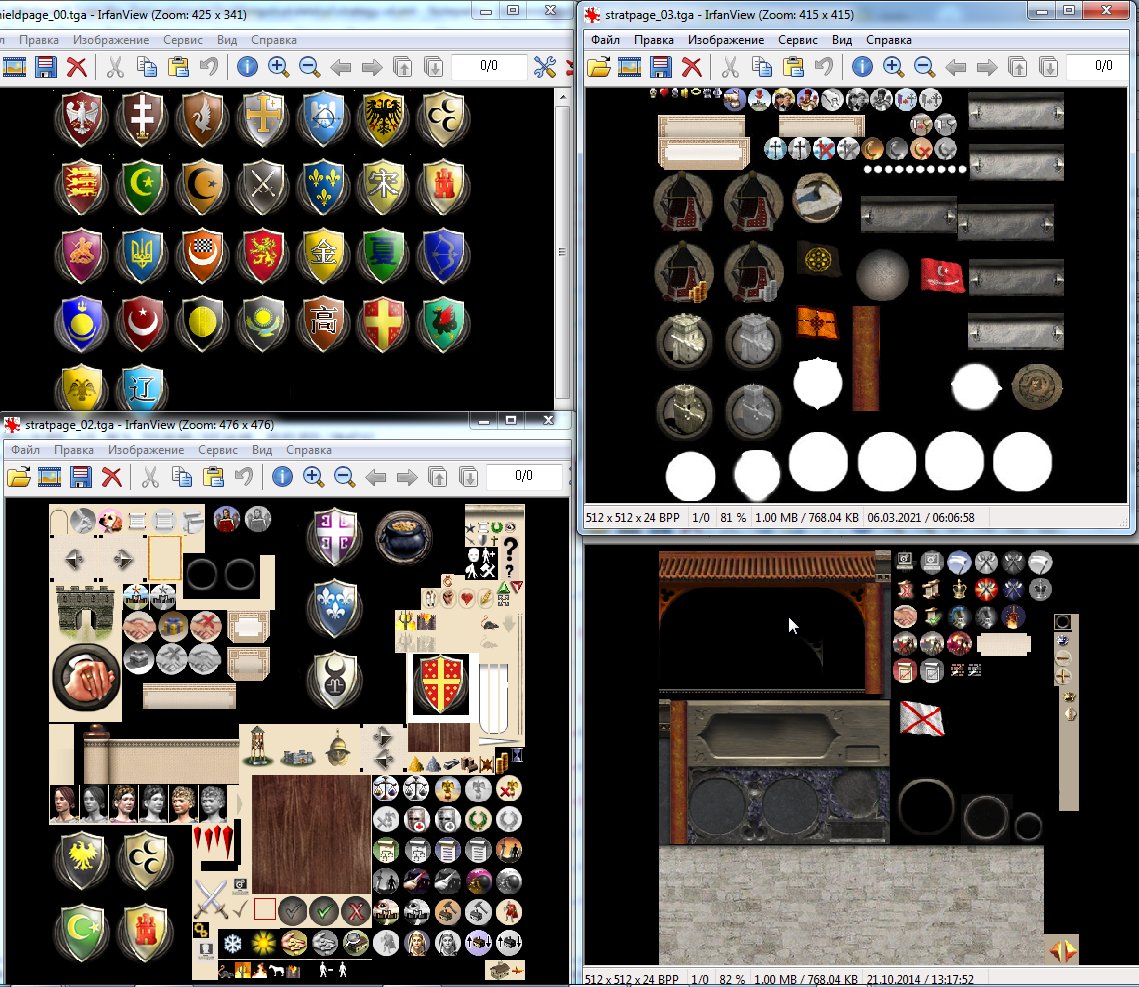1139x987 pixels.
Task: Click Slideshow icon in stratpage_02 toolbar
Action: (x=49, y=477)
